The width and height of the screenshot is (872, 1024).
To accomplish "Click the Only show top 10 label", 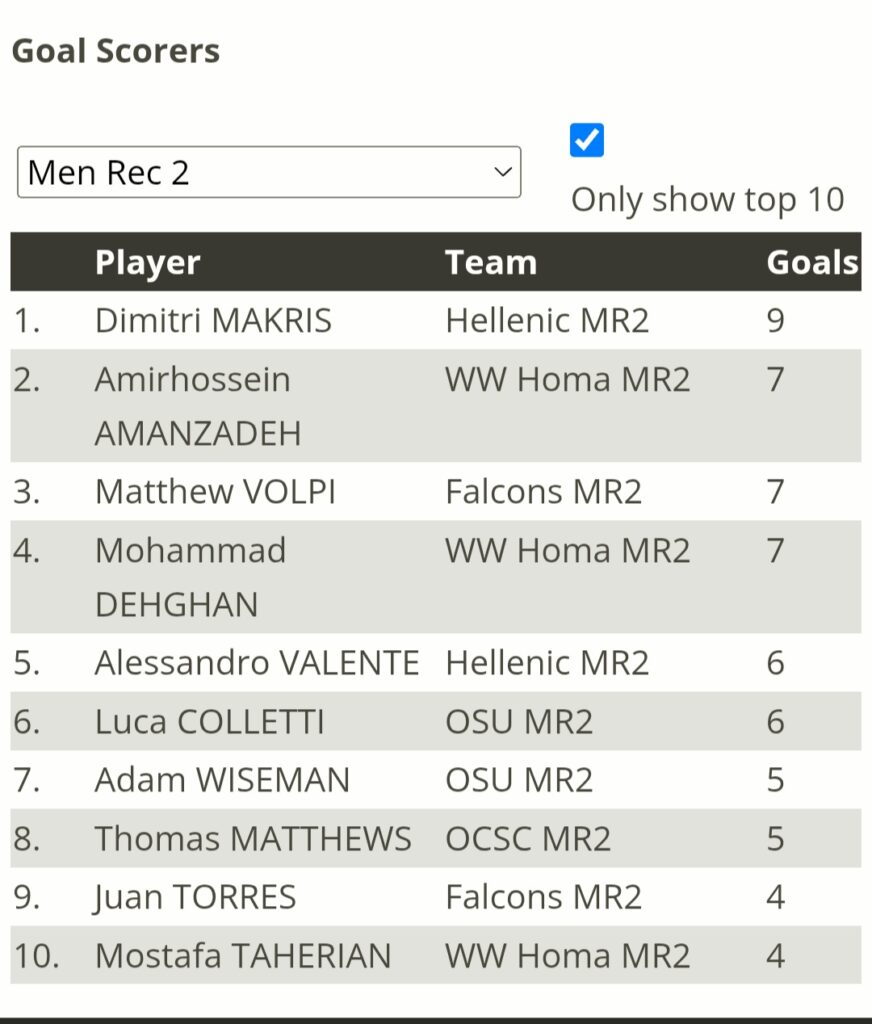I will (x=708, y=200).
